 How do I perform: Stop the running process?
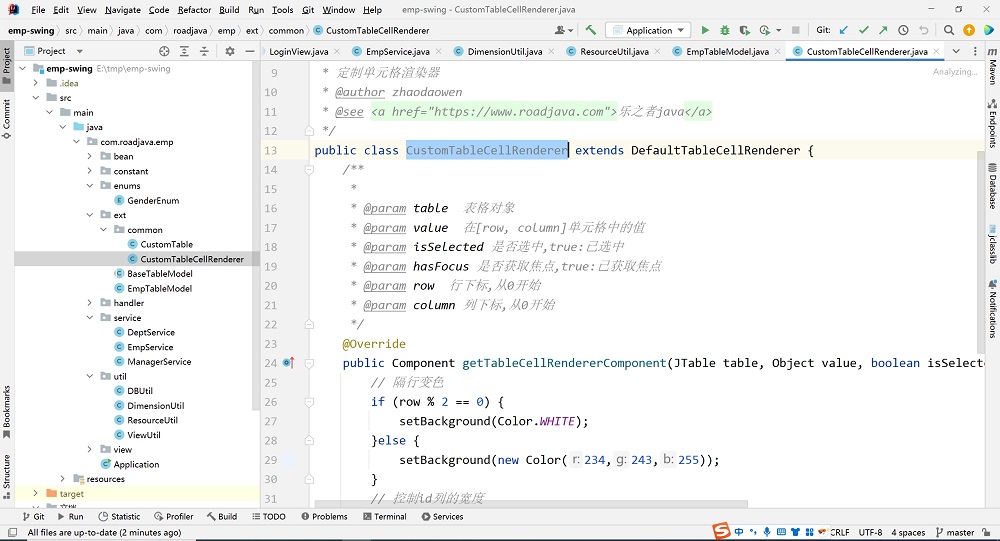pyautogui.click(x=795, y=30)
